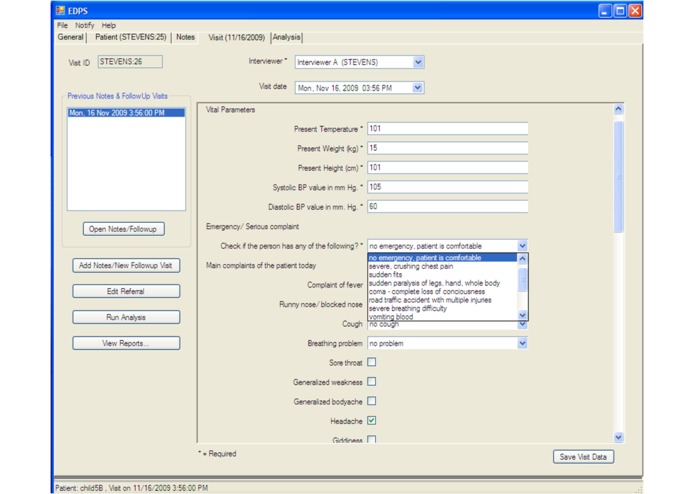This screenshot has height=494, width=695.
Task: Click the Visit ID field STEVENS:26
Action: 130,62
